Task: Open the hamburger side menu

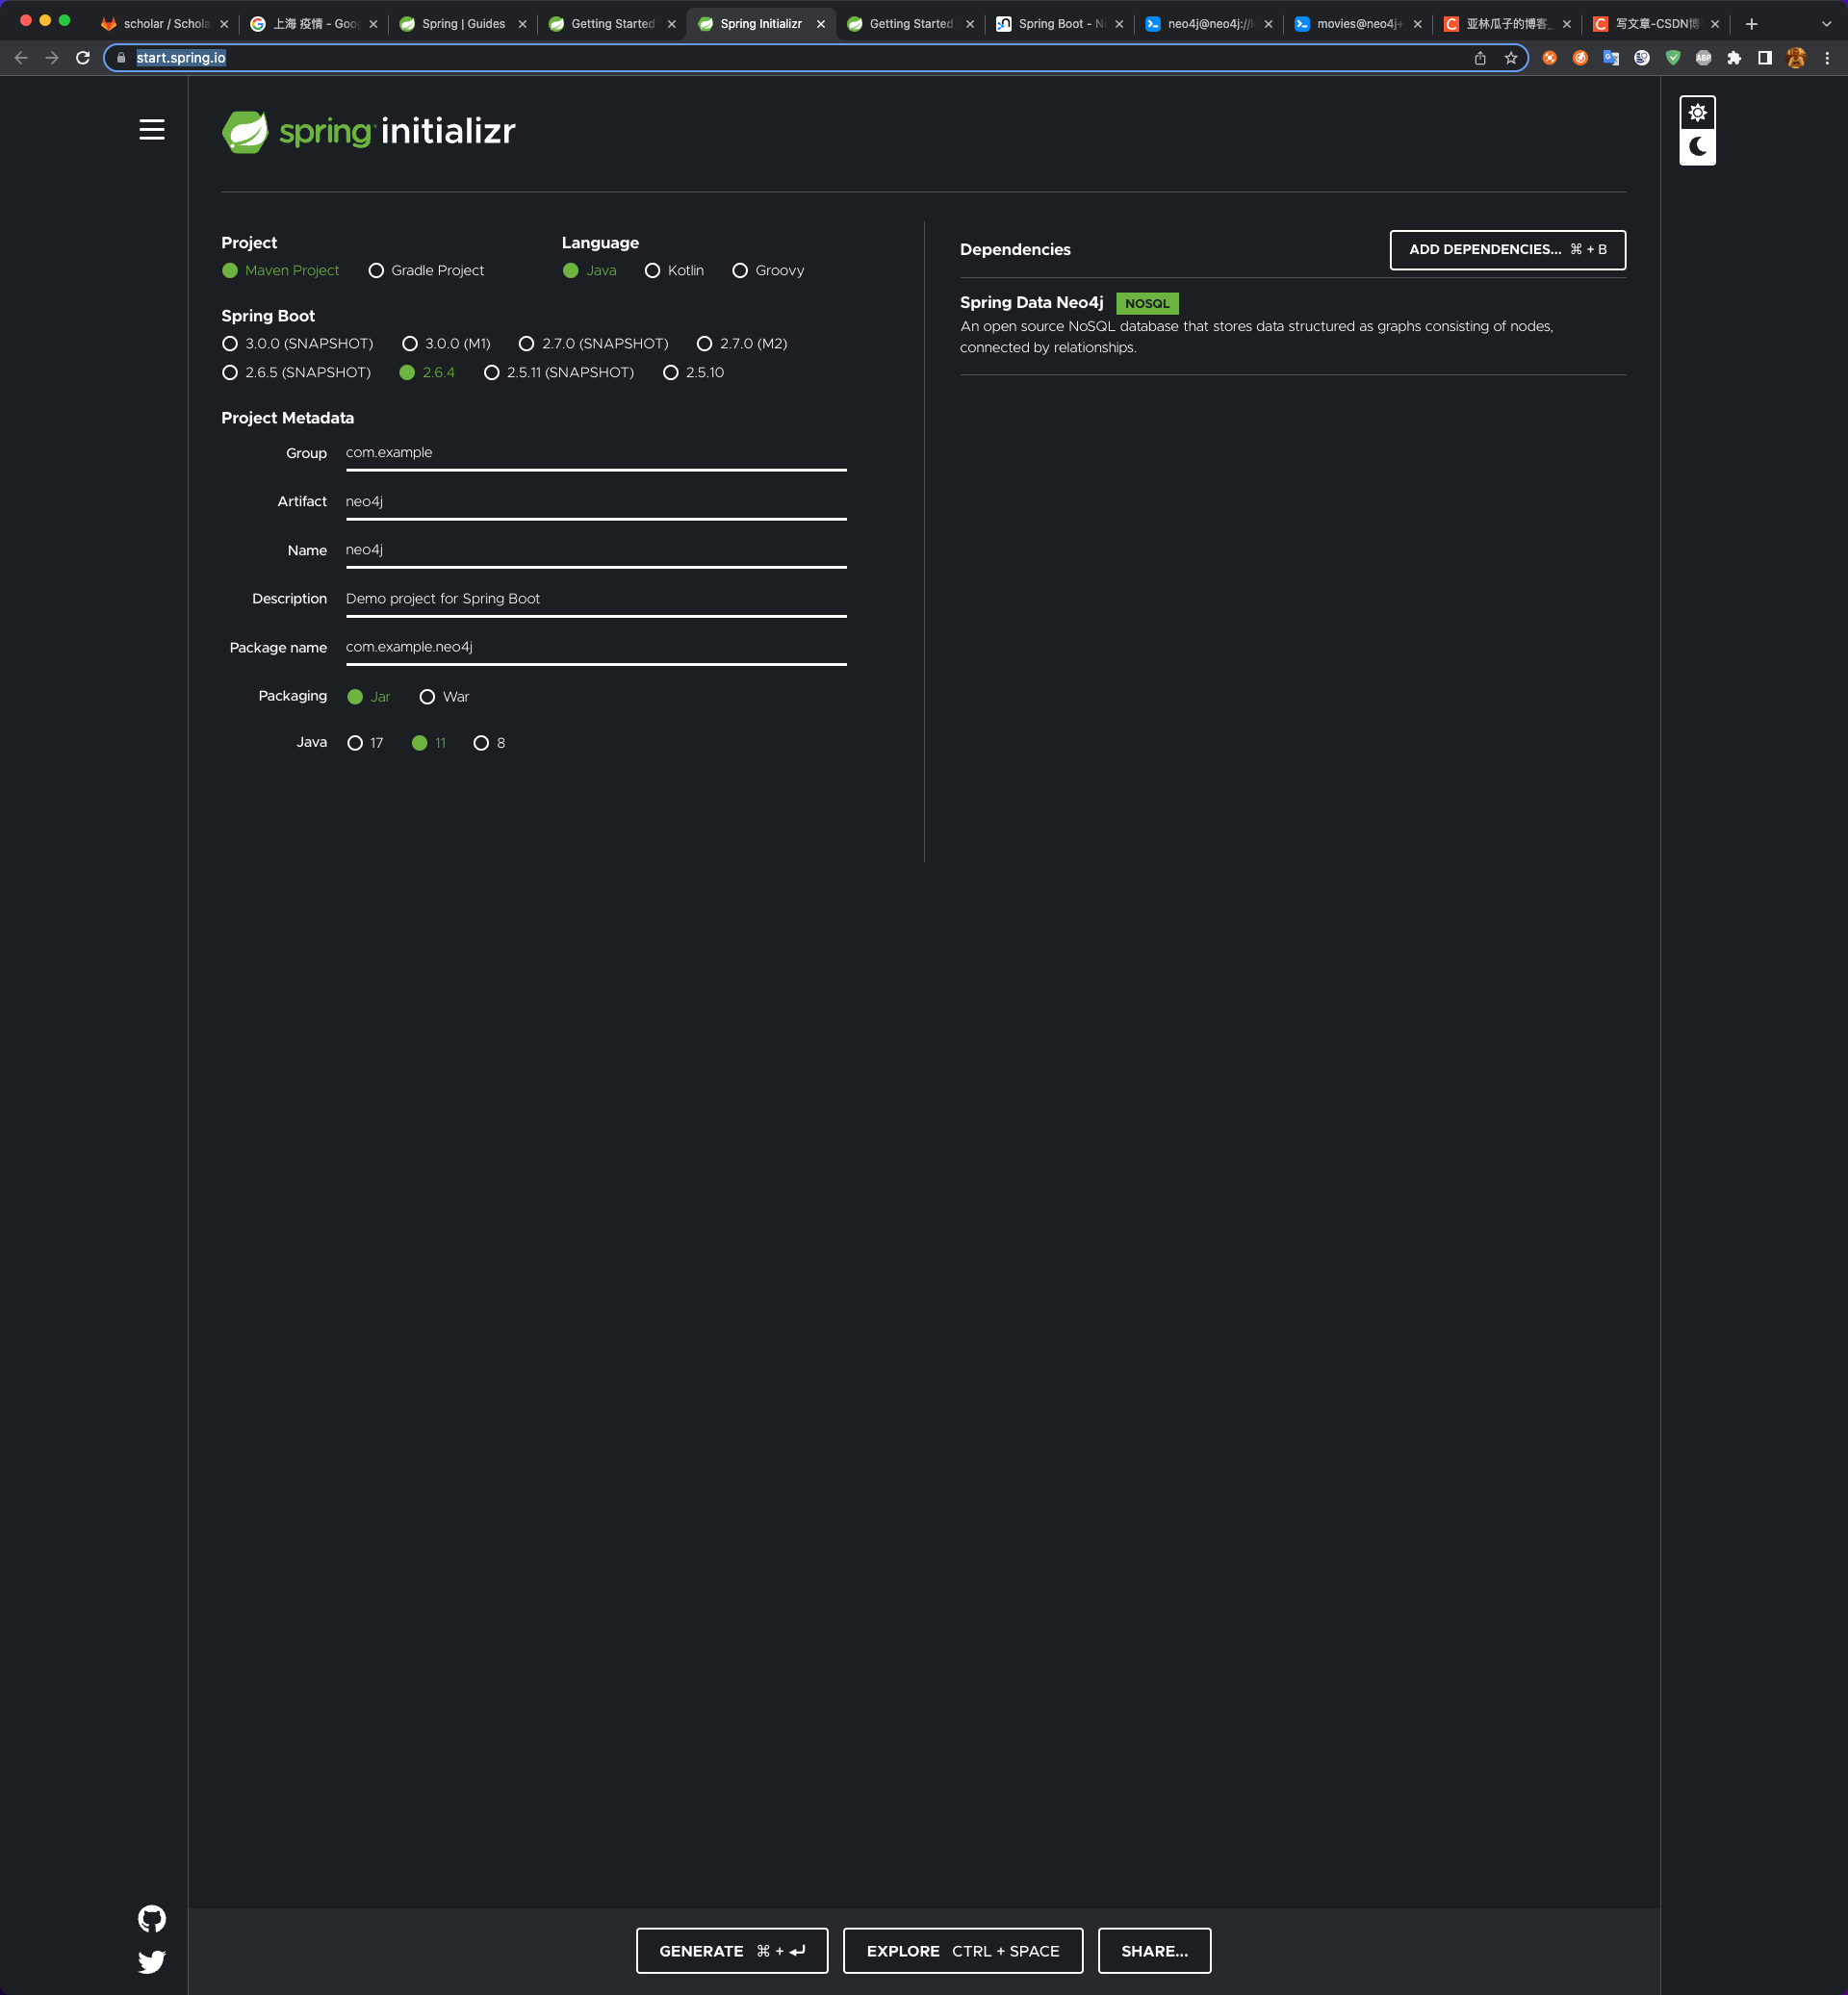Action: point(152,129)
